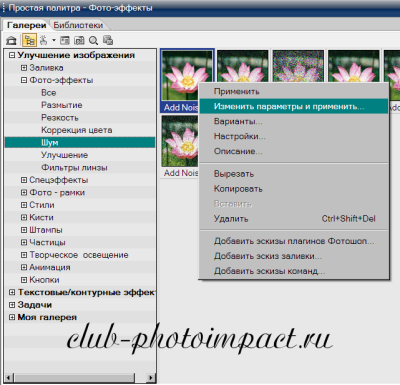The height and width of the screenshot is (385, 400).
Task: Expand the Текстовые/контурные эффекты node
Action: pyautogui.click(x=12, y=292)
